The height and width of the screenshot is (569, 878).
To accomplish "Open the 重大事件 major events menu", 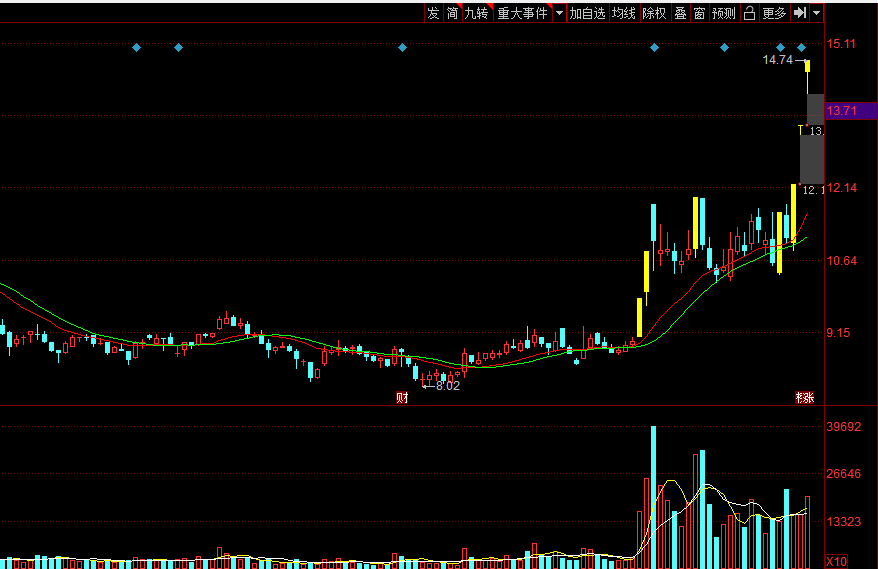I will click(522, 13).
